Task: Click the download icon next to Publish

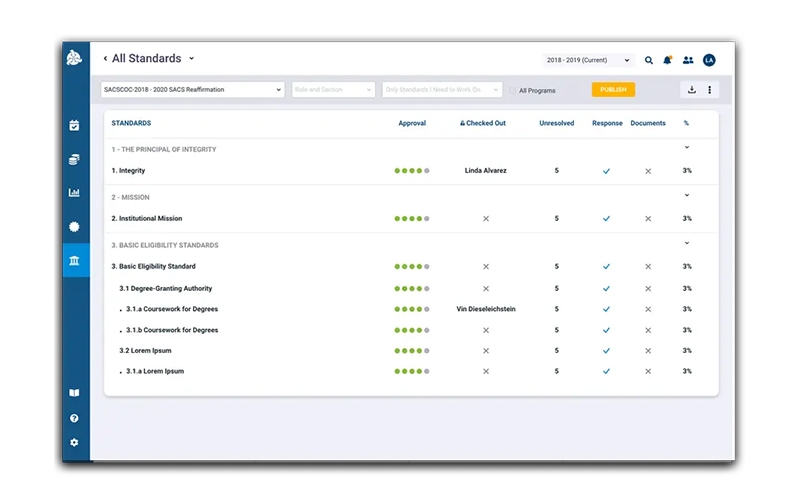Action: (x=692, y=90)
